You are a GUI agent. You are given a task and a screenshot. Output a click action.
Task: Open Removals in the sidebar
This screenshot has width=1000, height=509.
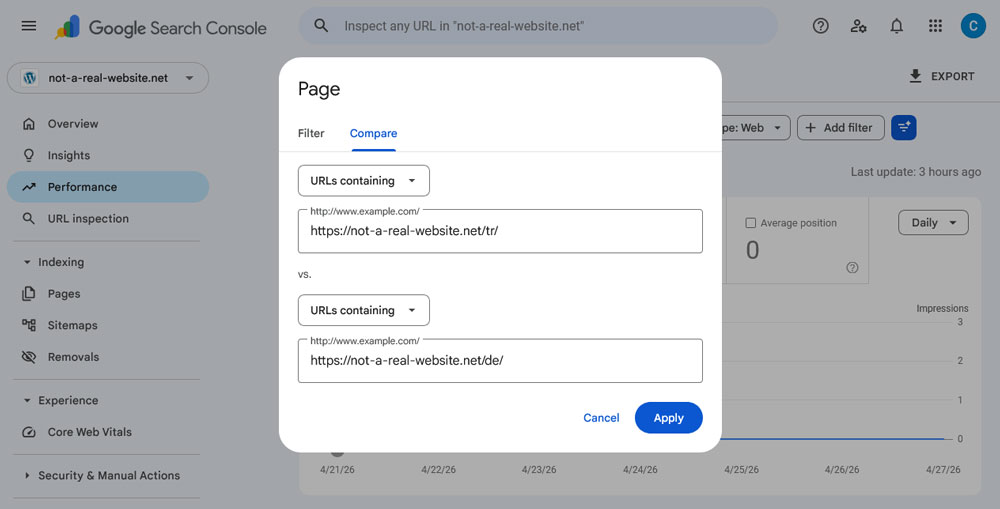tap(108, 357)
